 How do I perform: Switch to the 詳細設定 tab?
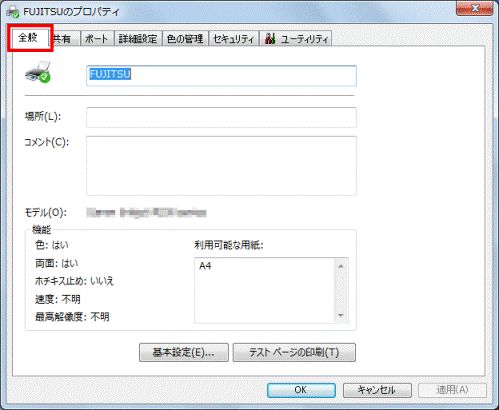tap(138, 39)
